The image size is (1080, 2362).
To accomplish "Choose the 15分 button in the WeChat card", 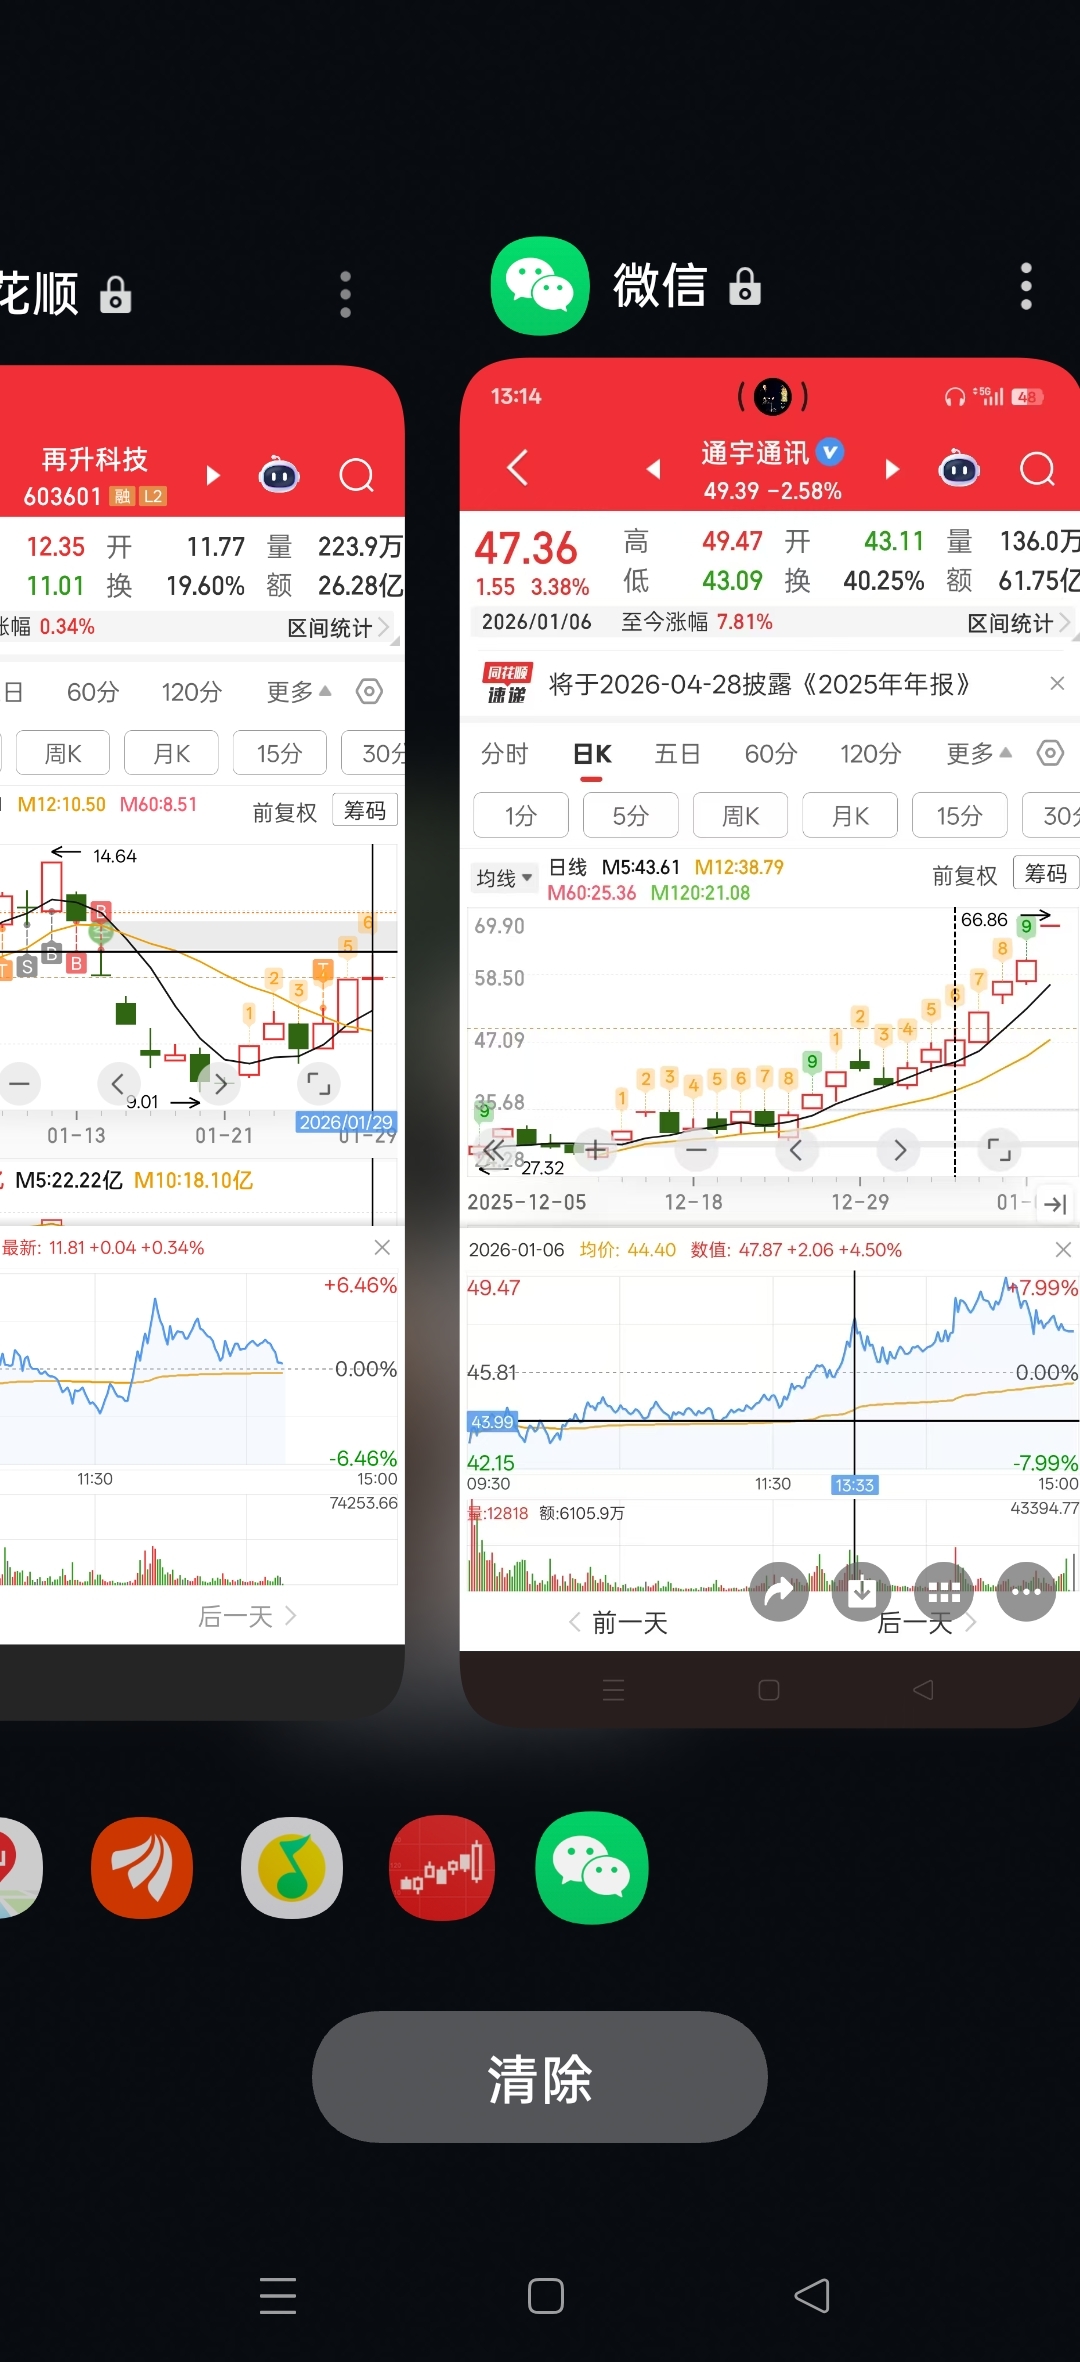I will [x=960, y=816].
